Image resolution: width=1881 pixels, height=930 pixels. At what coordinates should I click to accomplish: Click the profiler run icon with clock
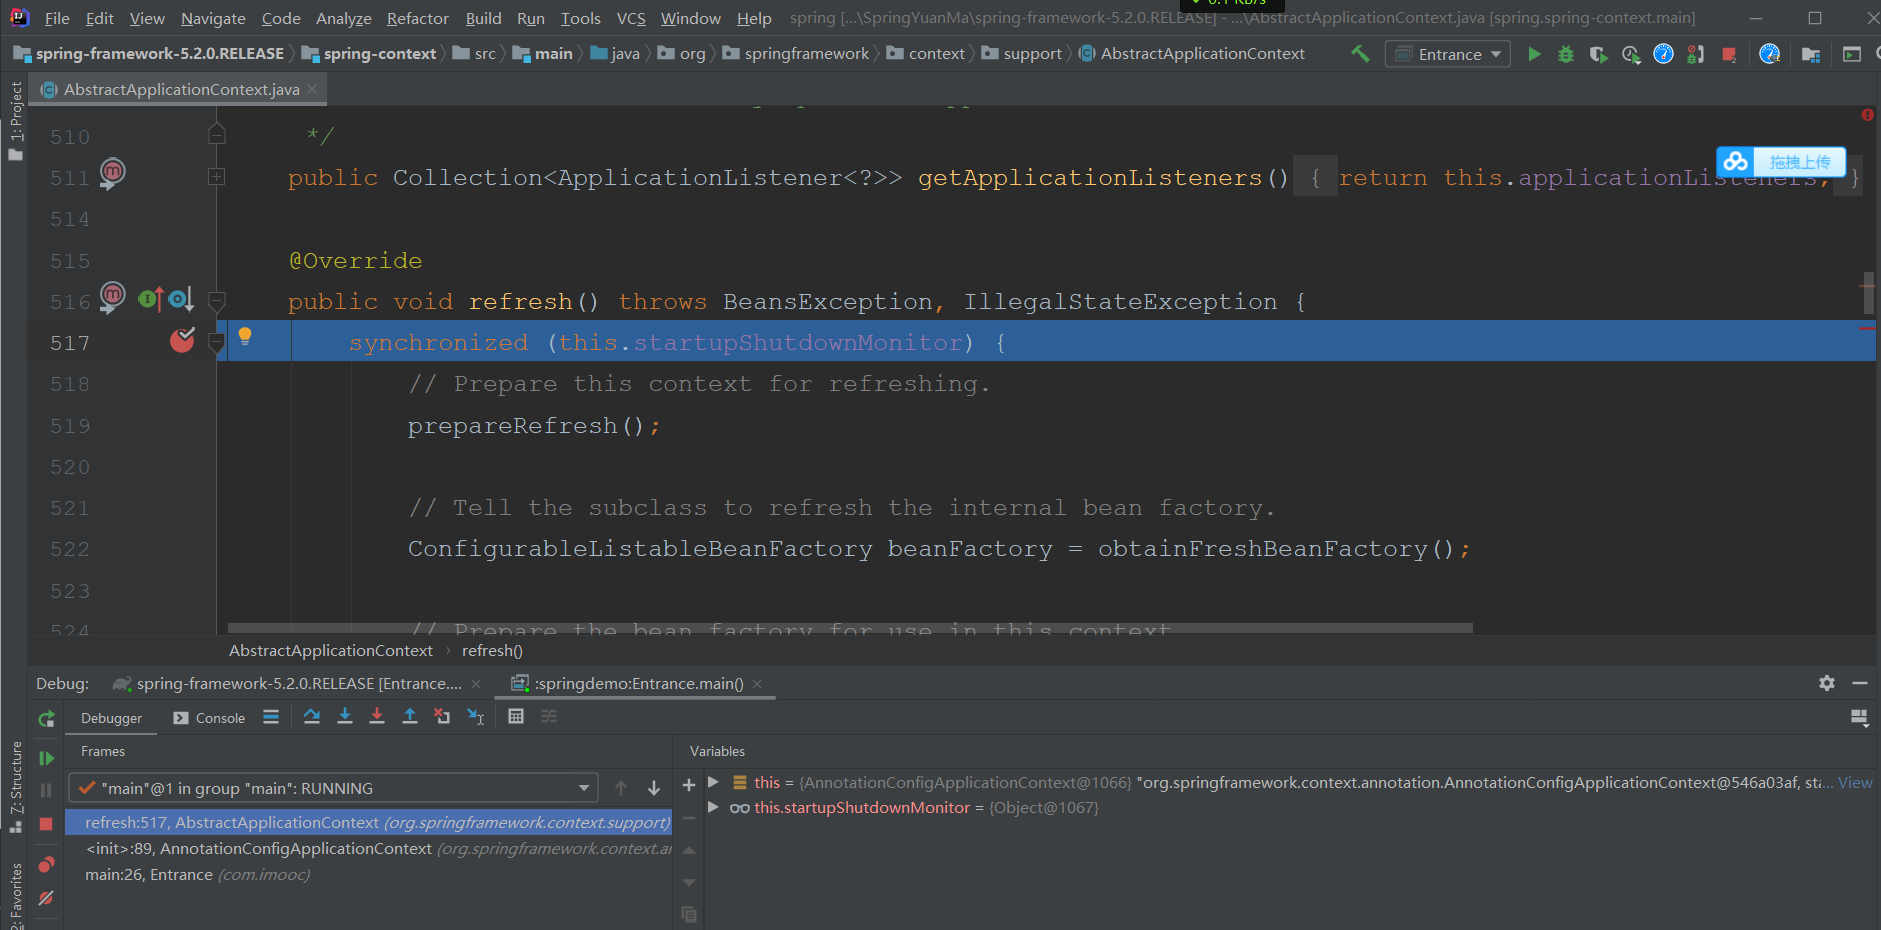(1631, 54)
